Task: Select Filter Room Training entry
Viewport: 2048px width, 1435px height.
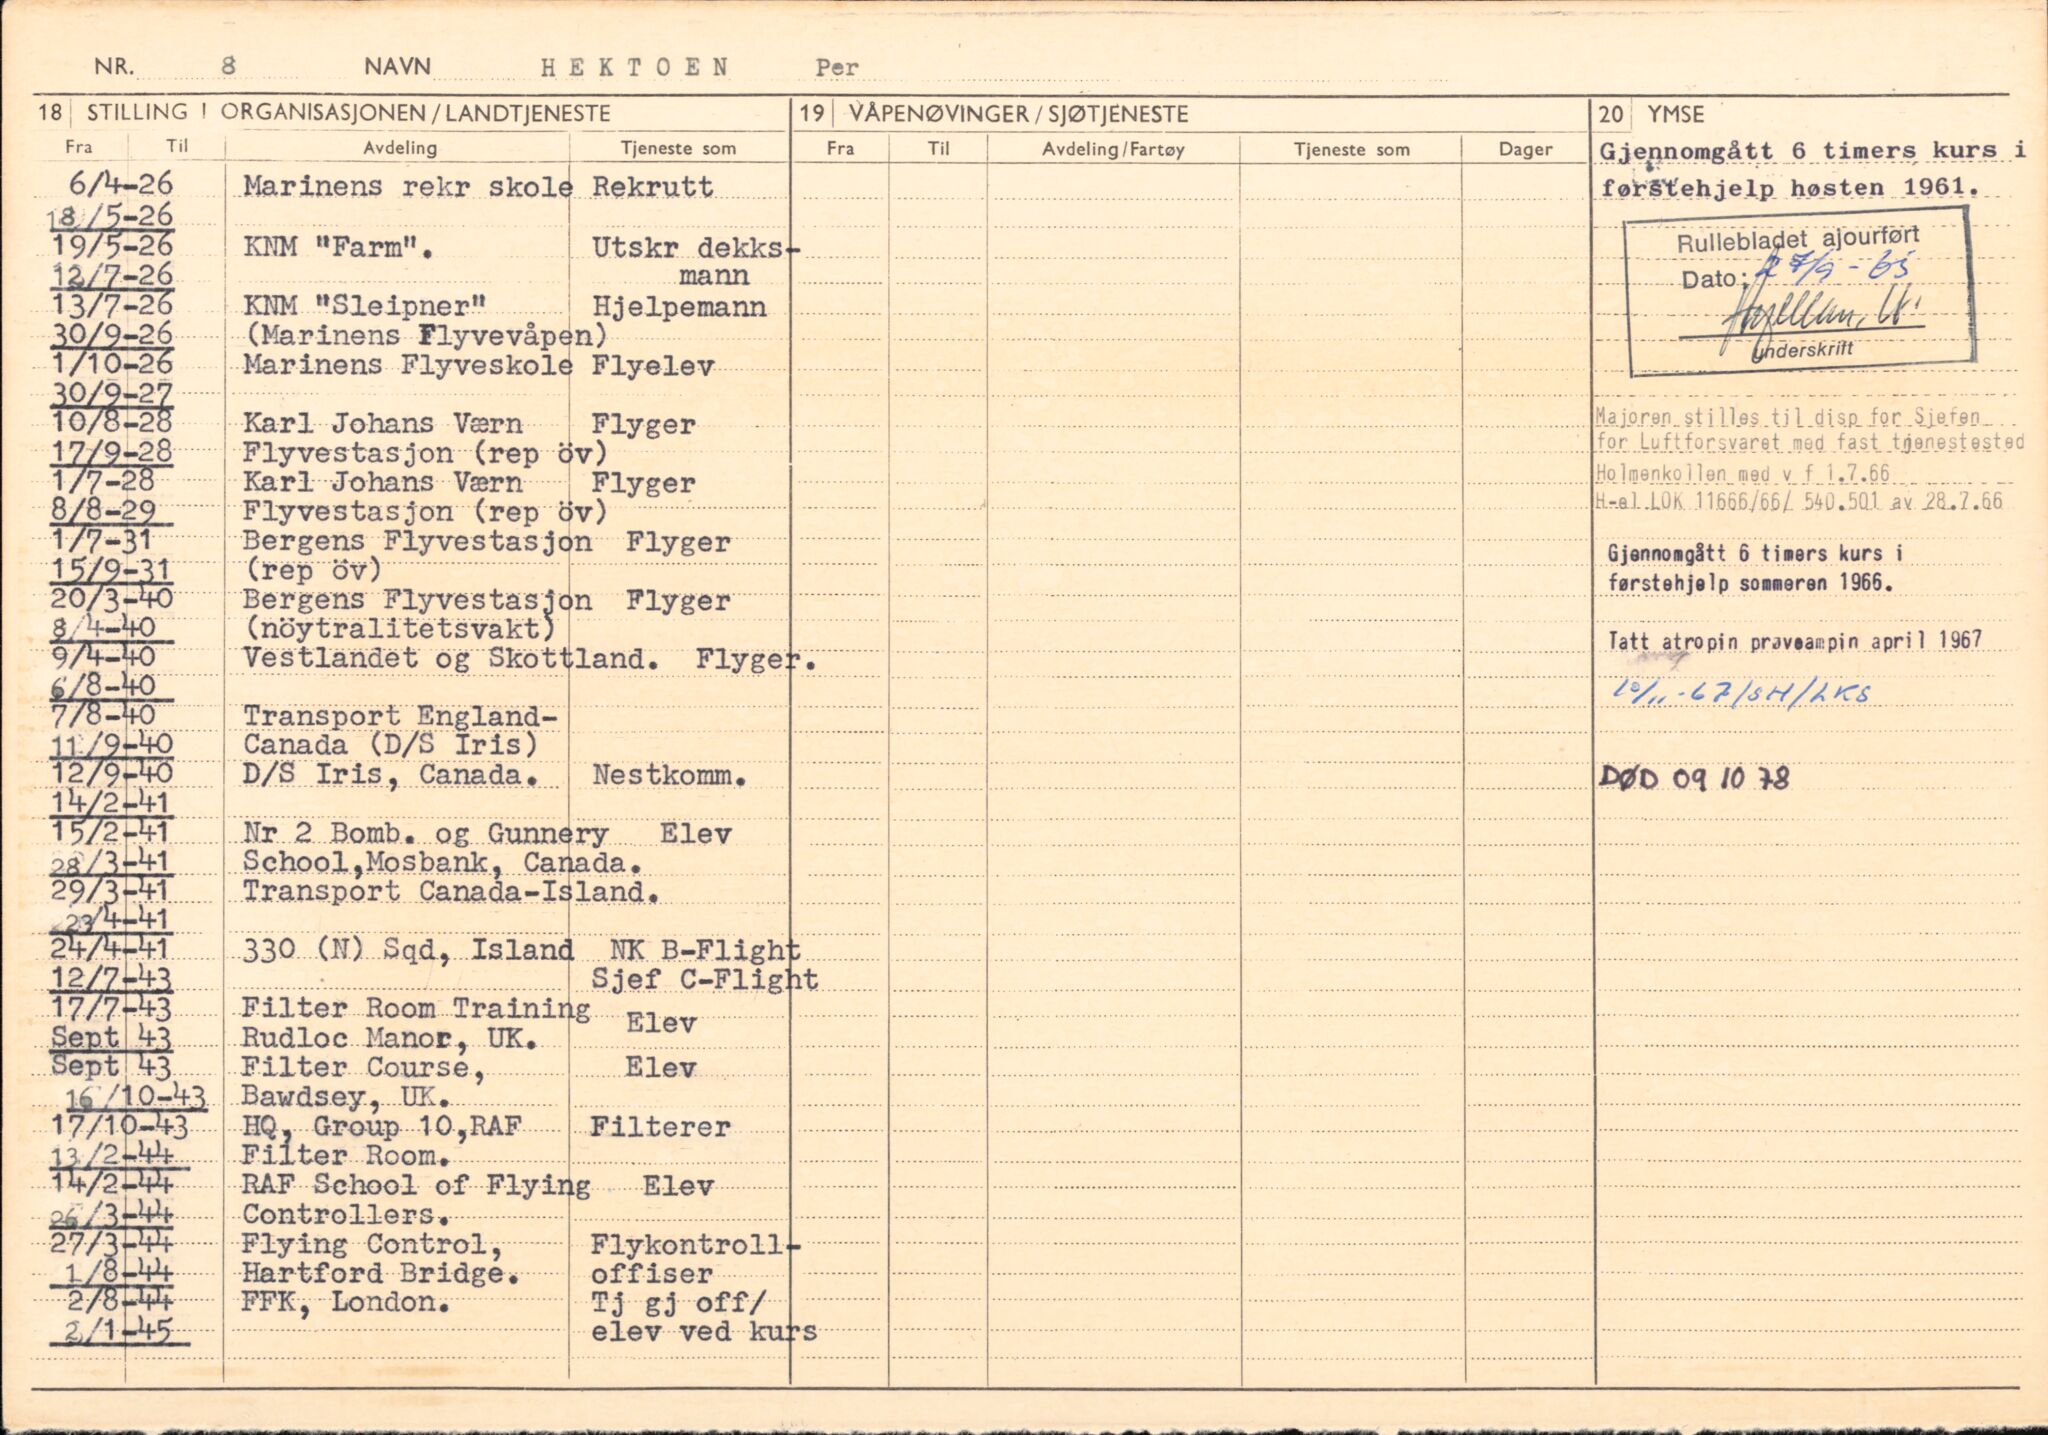Action: [416, 1008]
